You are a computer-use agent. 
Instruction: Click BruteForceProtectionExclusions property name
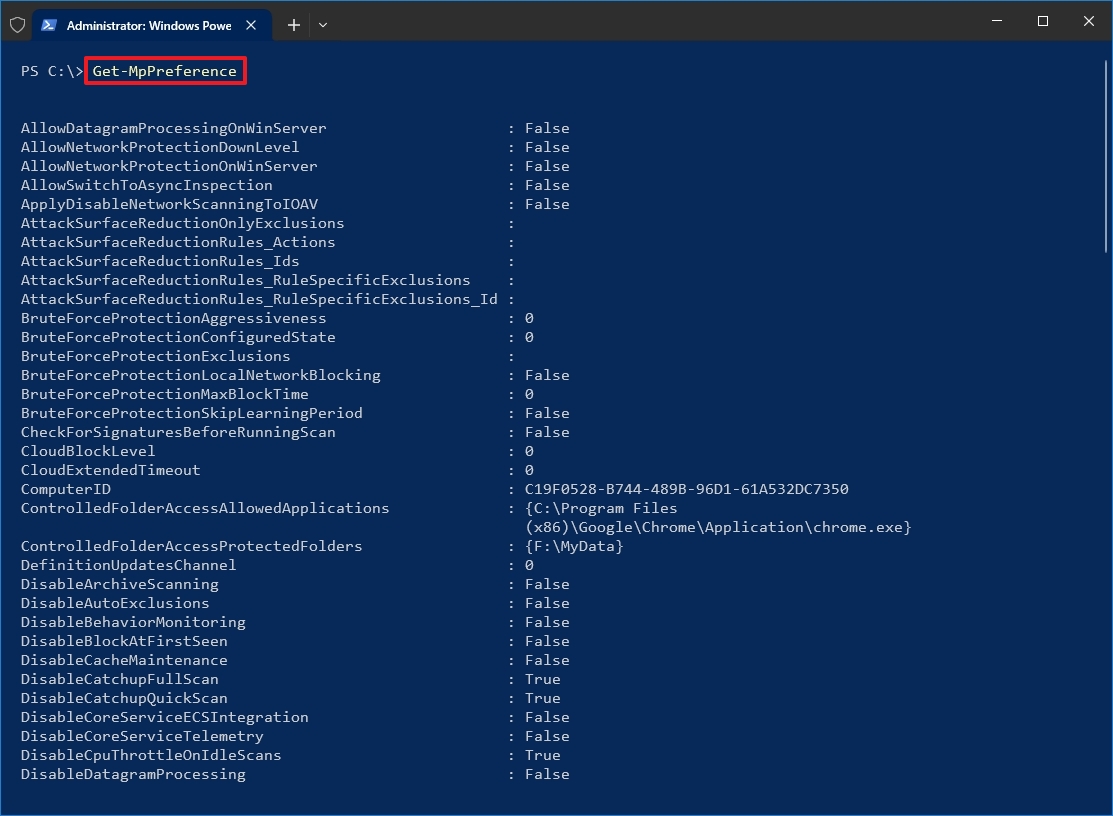tap(155, 356)
